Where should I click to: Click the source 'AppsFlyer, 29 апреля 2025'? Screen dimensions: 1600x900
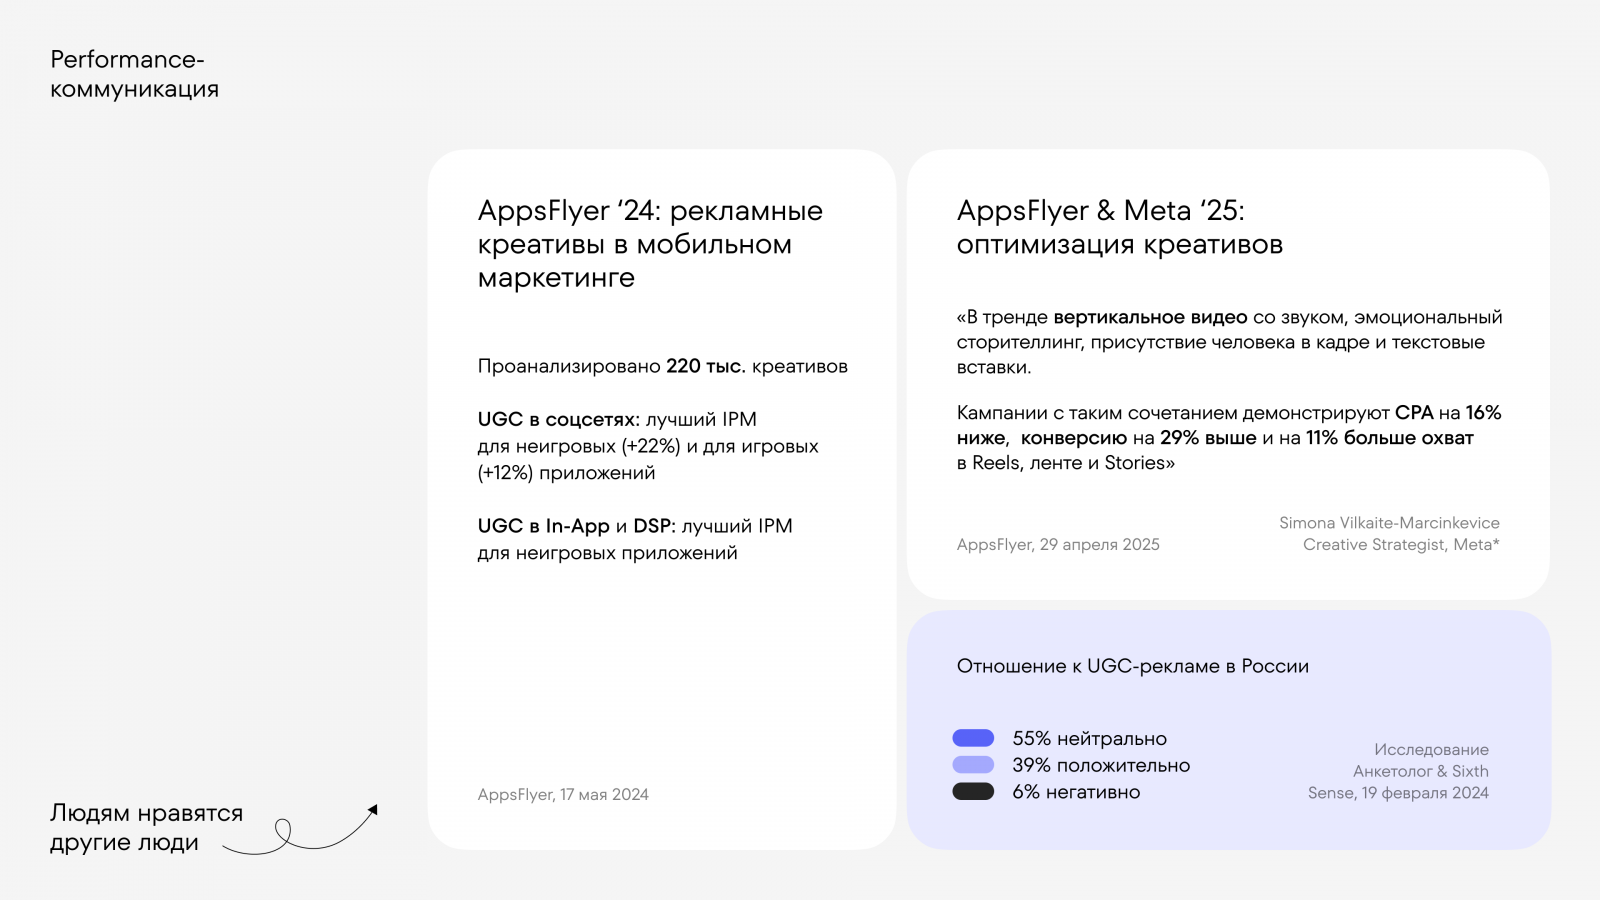click(1058, 544)
